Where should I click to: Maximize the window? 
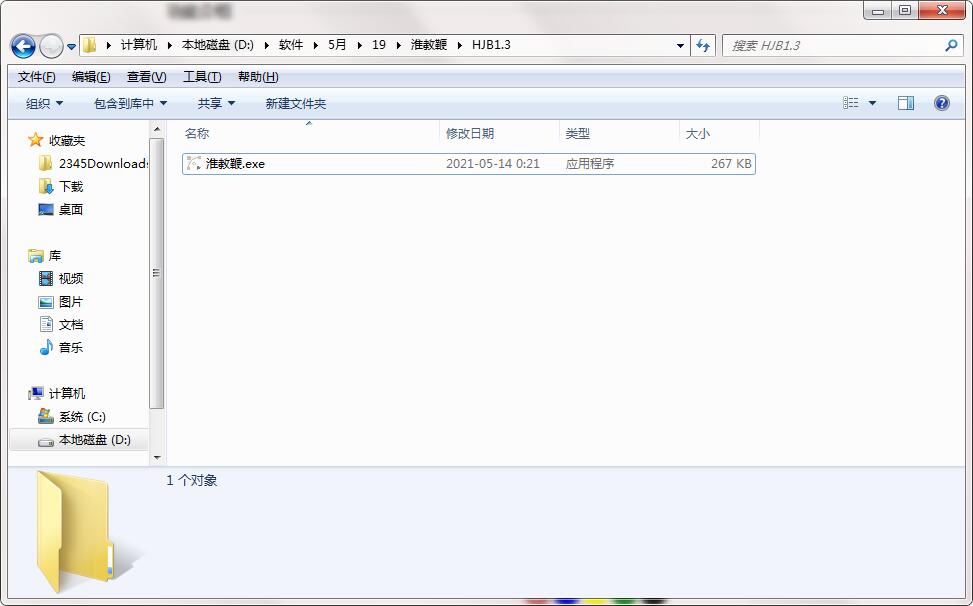point(905,10)
